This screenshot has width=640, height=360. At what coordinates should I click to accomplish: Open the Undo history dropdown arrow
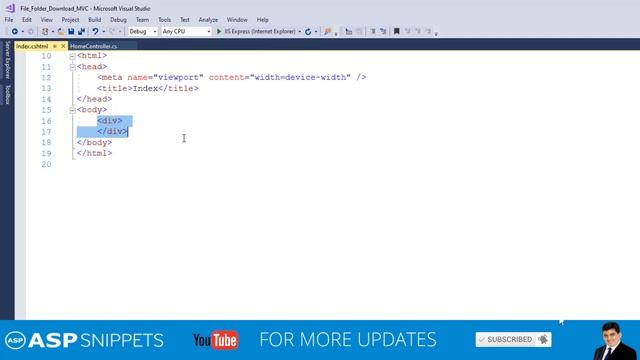pos(104,31)
